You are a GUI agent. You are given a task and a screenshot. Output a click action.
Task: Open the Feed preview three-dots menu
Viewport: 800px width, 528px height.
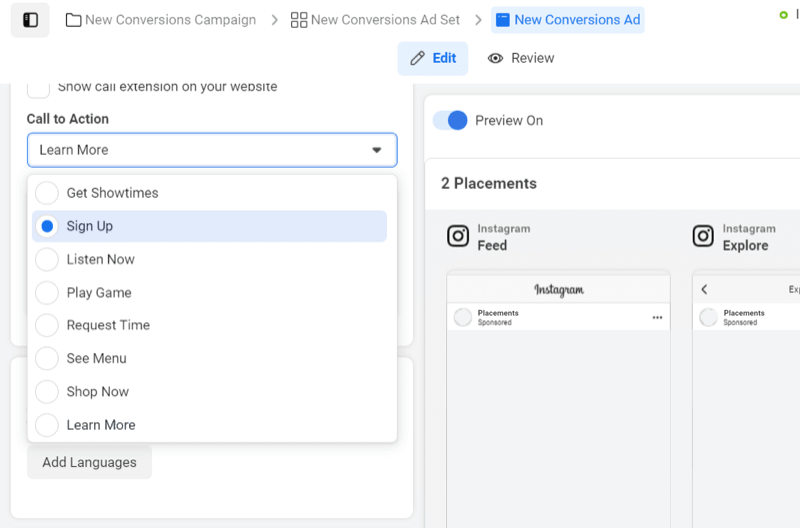coord(657,317)
